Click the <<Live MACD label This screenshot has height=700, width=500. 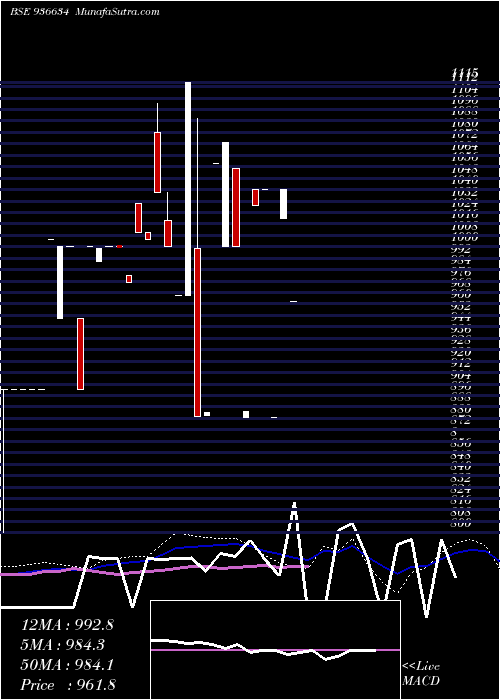pos(421,673)
